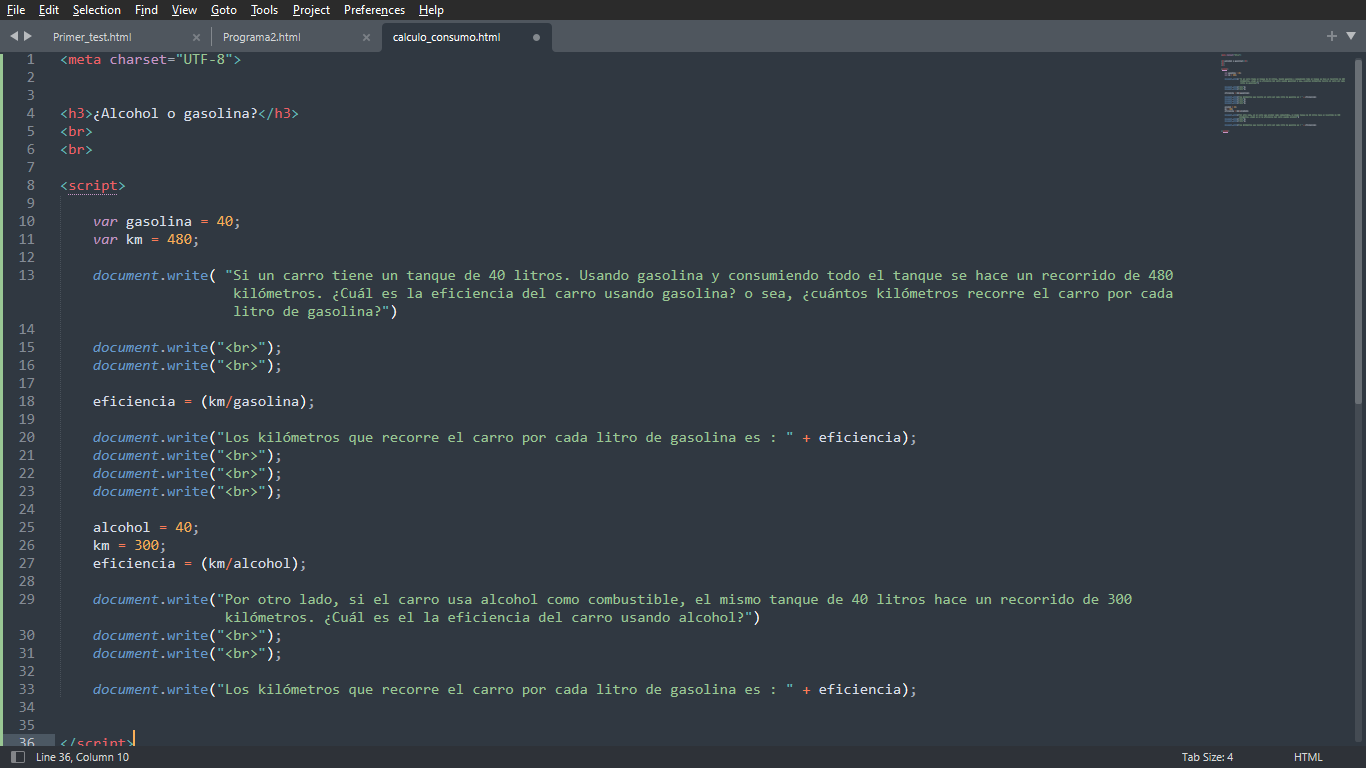Place cursor on the meta charset line
Image resolution: width=1366 pixels, height=768 pixels.
click(150, 59)
